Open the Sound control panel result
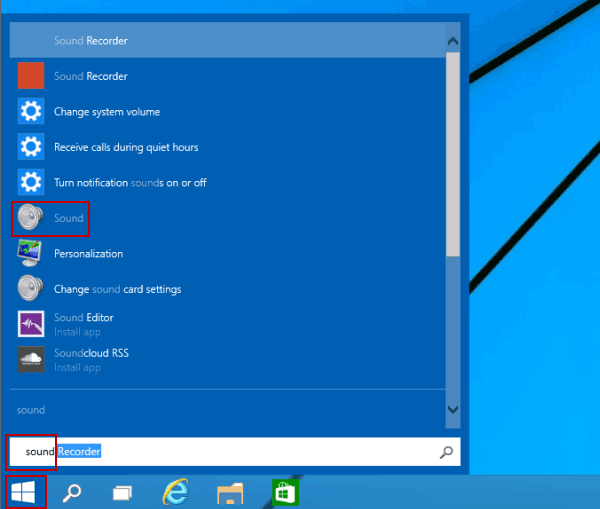The width and height of the screenshot is (600, 509). [x=227, y=218]
